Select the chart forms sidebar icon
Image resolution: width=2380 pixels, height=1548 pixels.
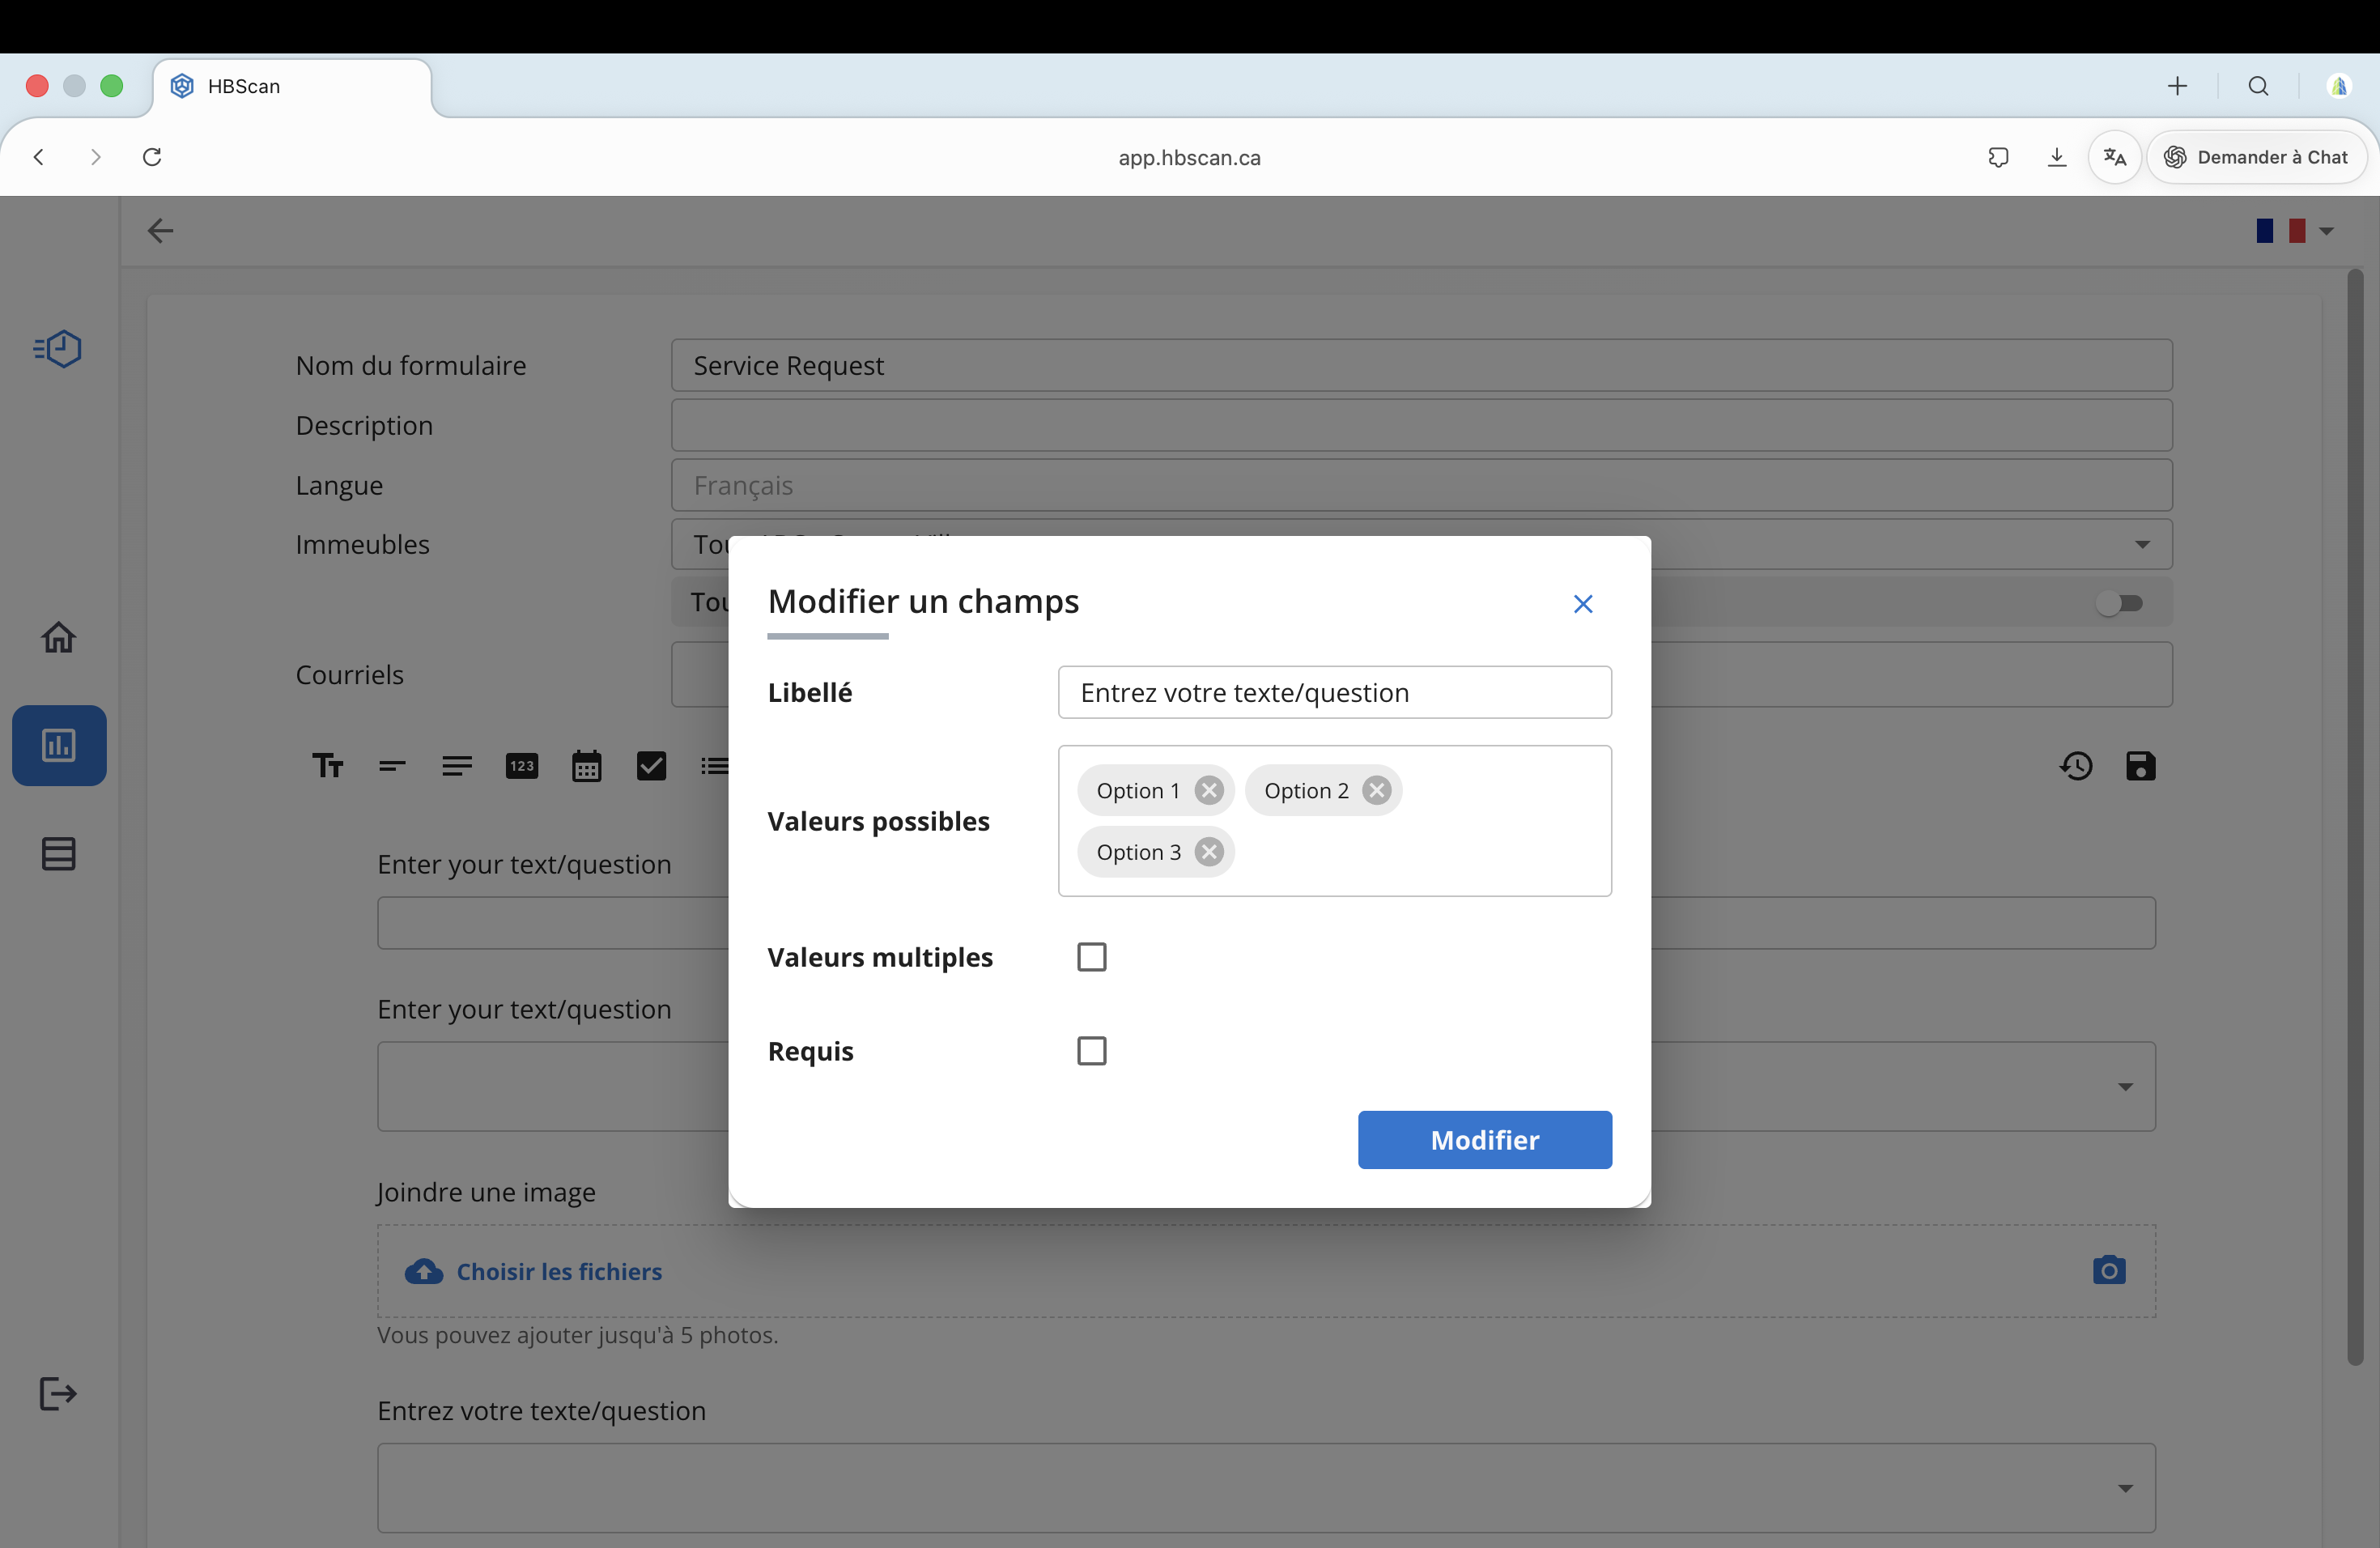point(59,745)
